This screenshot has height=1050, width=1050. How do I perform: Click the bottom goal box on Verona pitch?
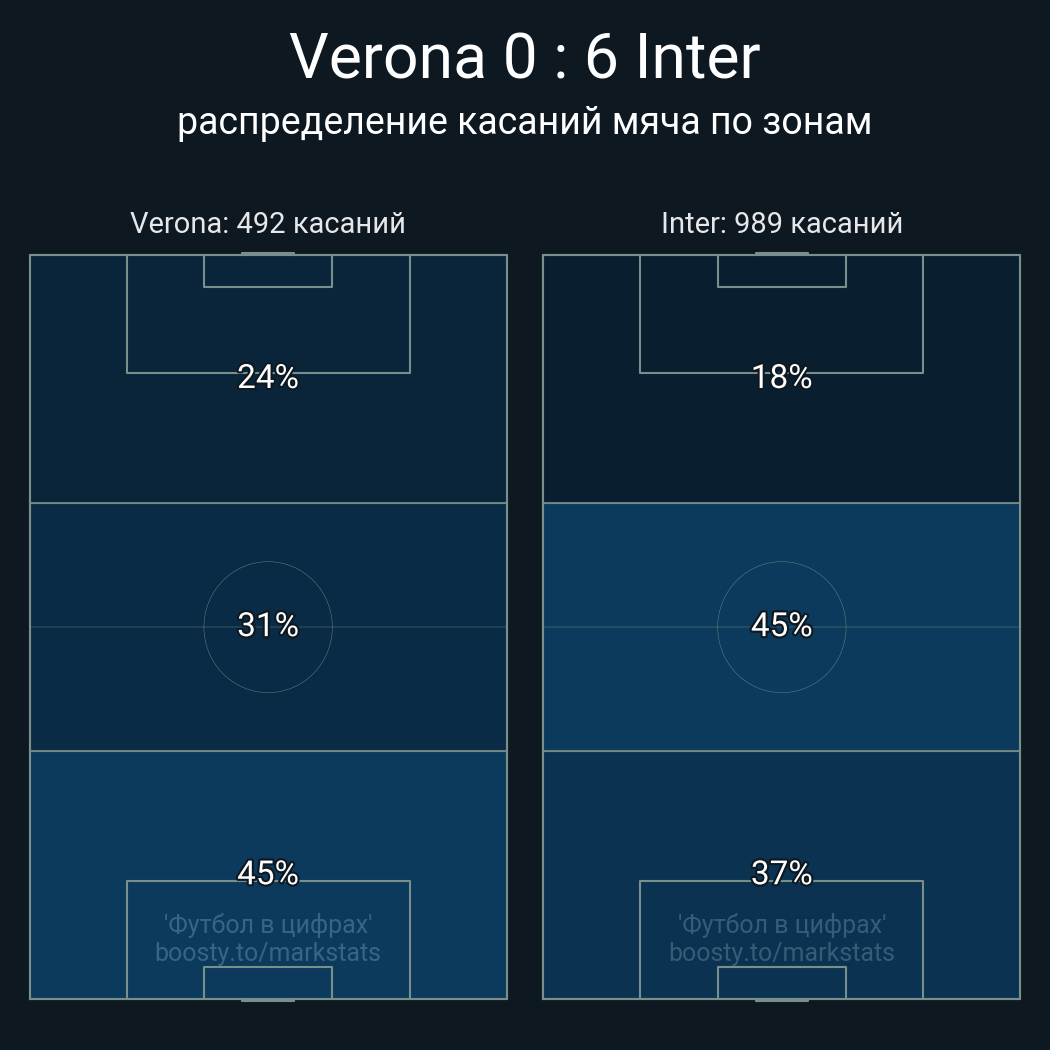[x=268, y=983]
